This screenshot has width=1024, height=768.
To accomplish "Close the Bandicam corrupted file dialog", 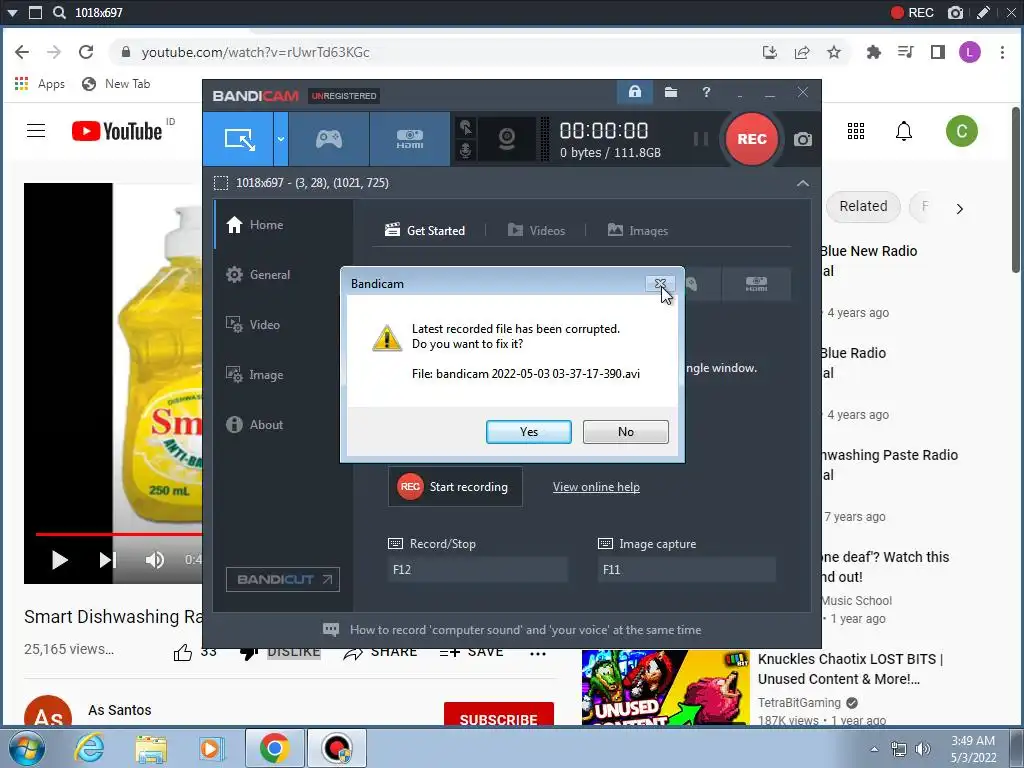I will pos(660,284).
